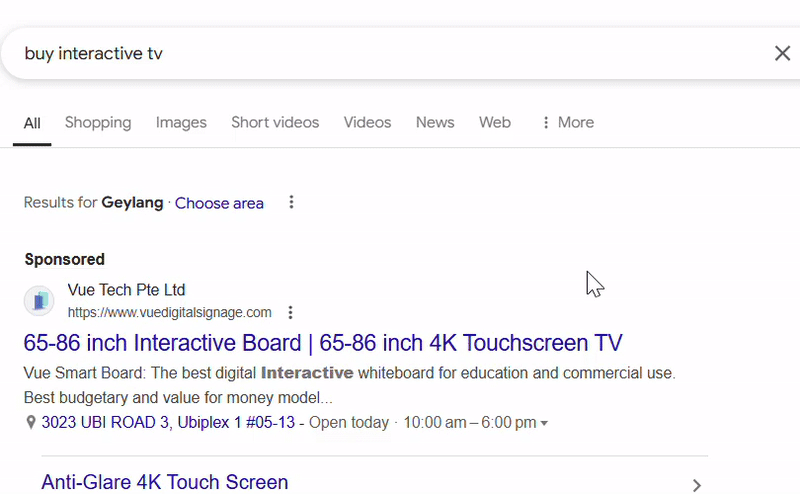Open the '65-86 inch Interactive Board' ad title link
This screenshot has width=800, height=494.
(323, 343)
